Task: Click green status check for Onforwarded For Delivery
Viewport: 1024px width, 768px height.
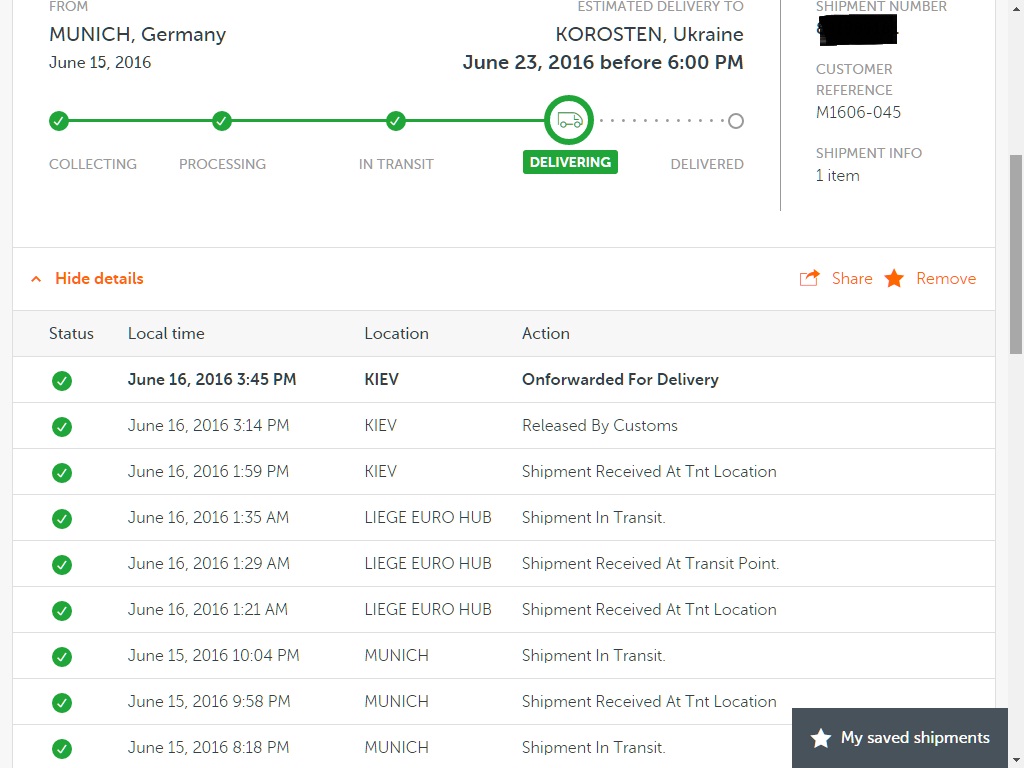Action: 62,380
